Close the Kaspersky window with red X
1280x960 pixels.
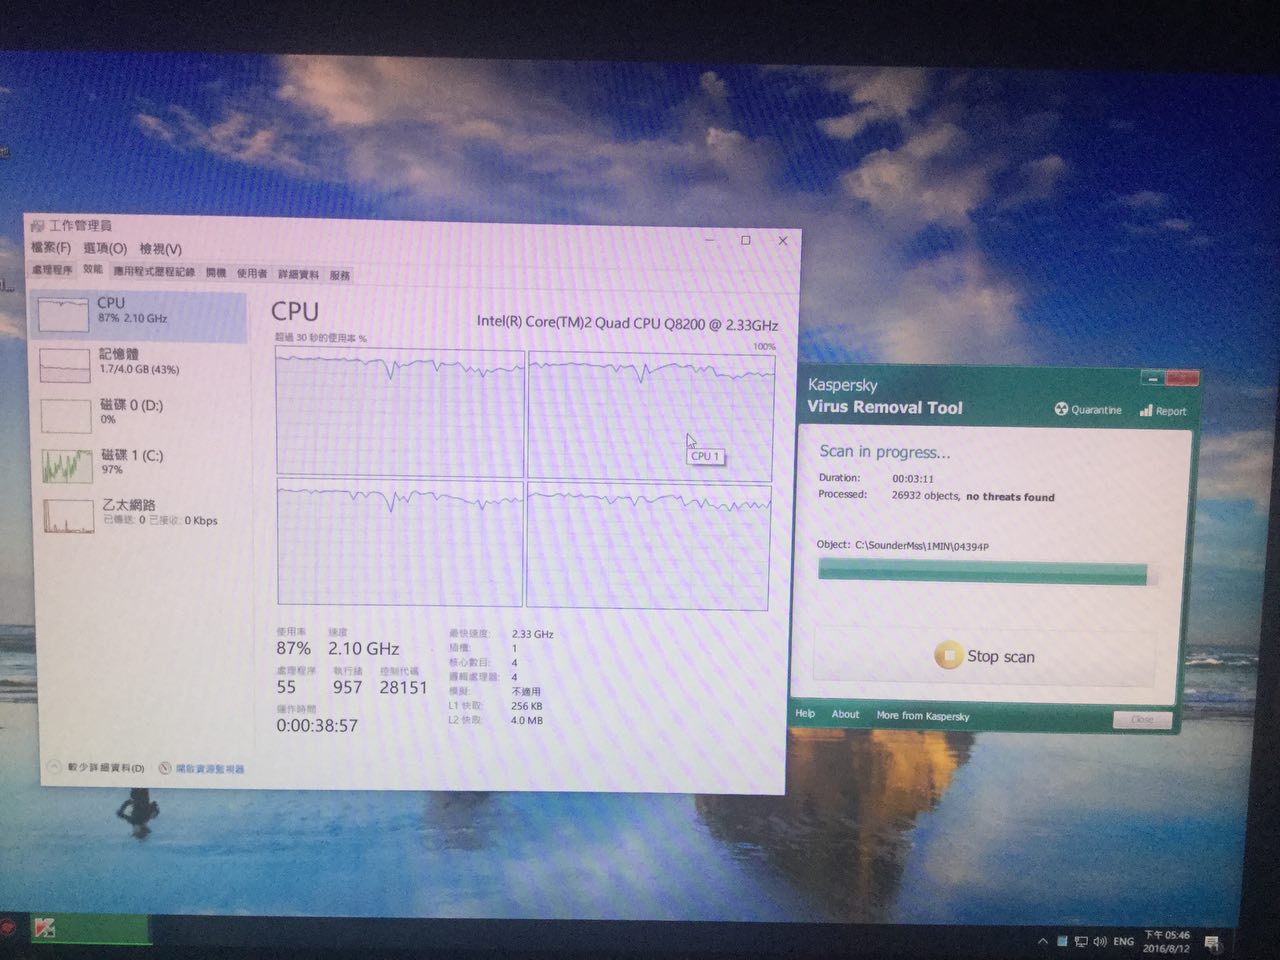(x=1182, y=378)
